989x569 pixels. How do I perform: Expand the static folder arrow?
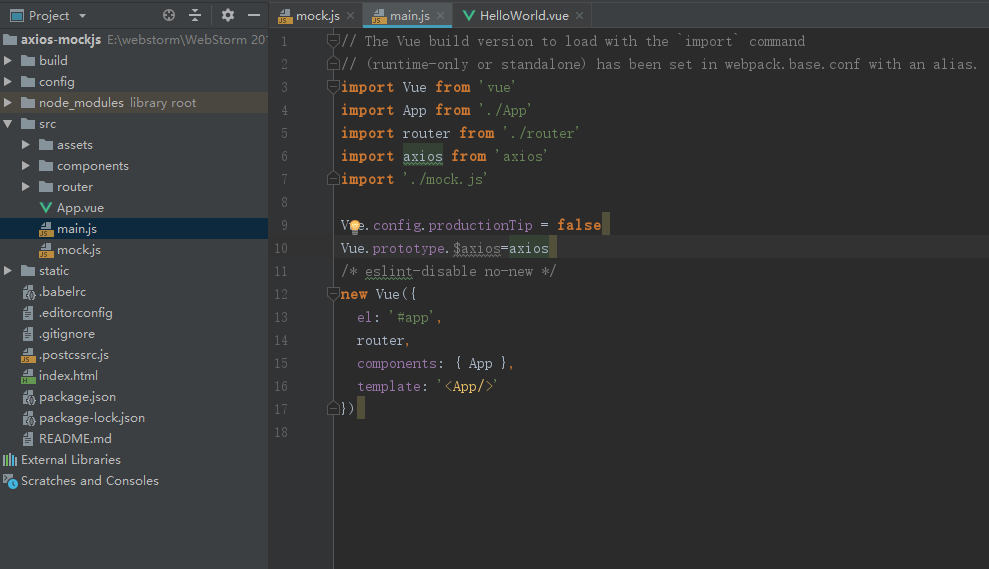click(8, 271)
